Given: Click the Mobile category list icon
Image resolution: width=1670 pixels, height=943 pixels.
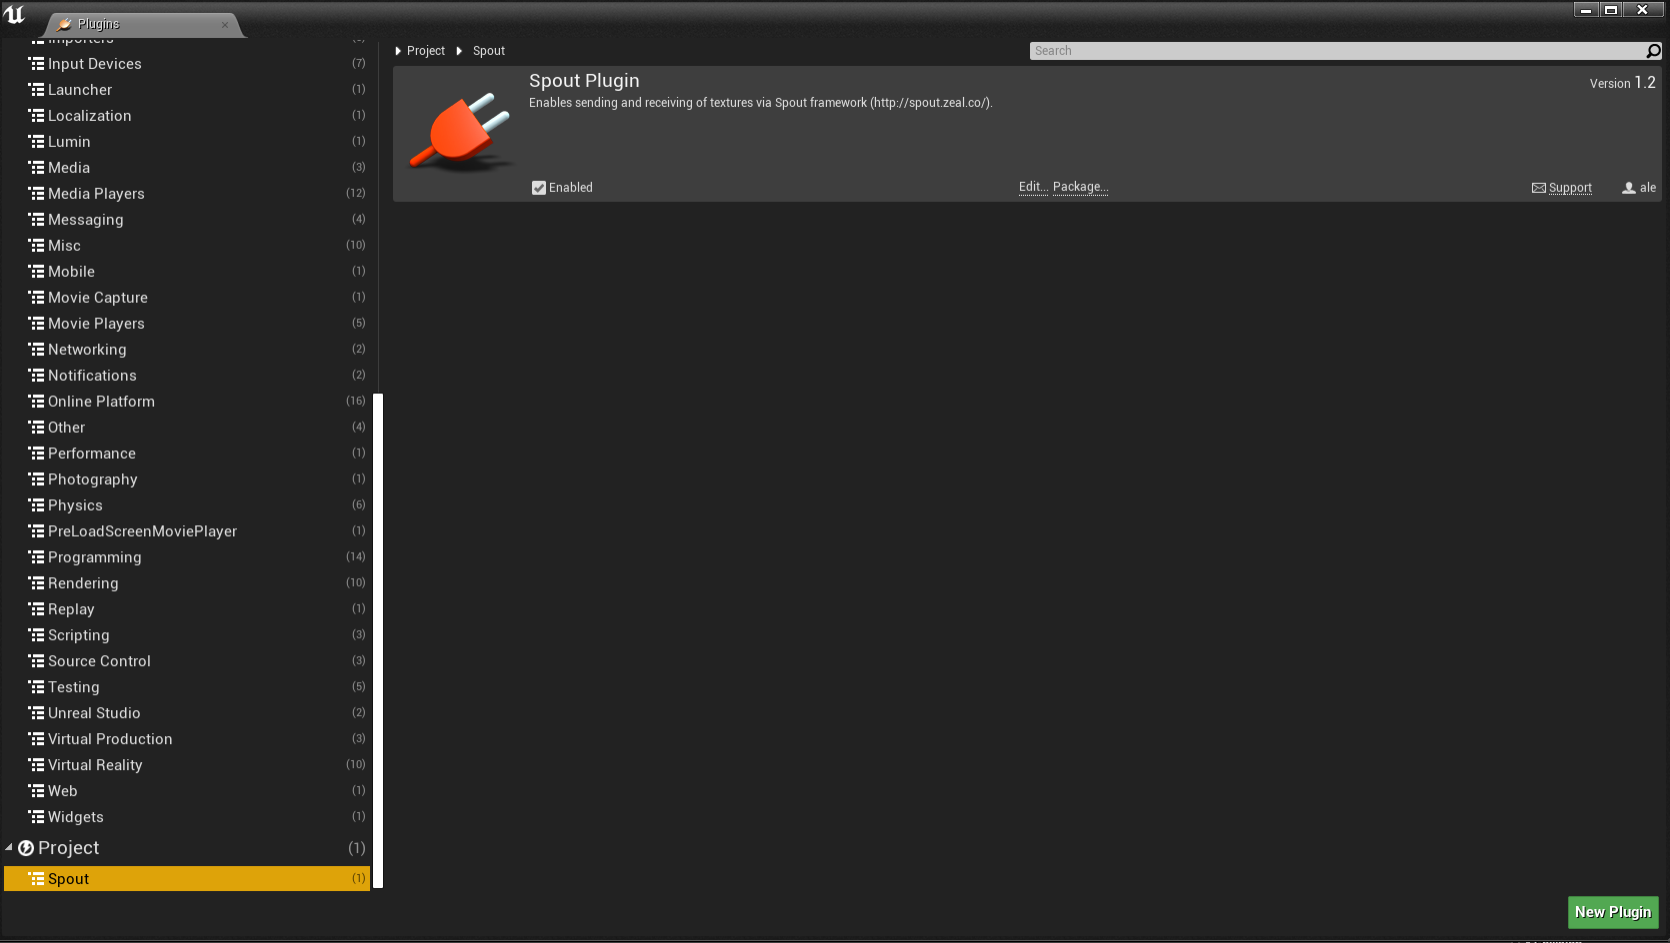Looking at the screenshot, I should tap(36, 271).
